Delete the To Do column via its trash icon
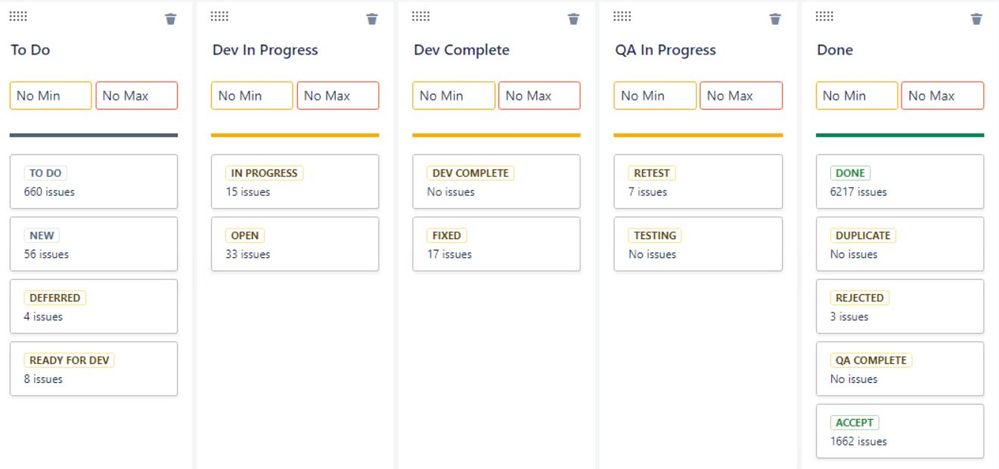This screenshot has width=999, height=469. tap(171, 19)
